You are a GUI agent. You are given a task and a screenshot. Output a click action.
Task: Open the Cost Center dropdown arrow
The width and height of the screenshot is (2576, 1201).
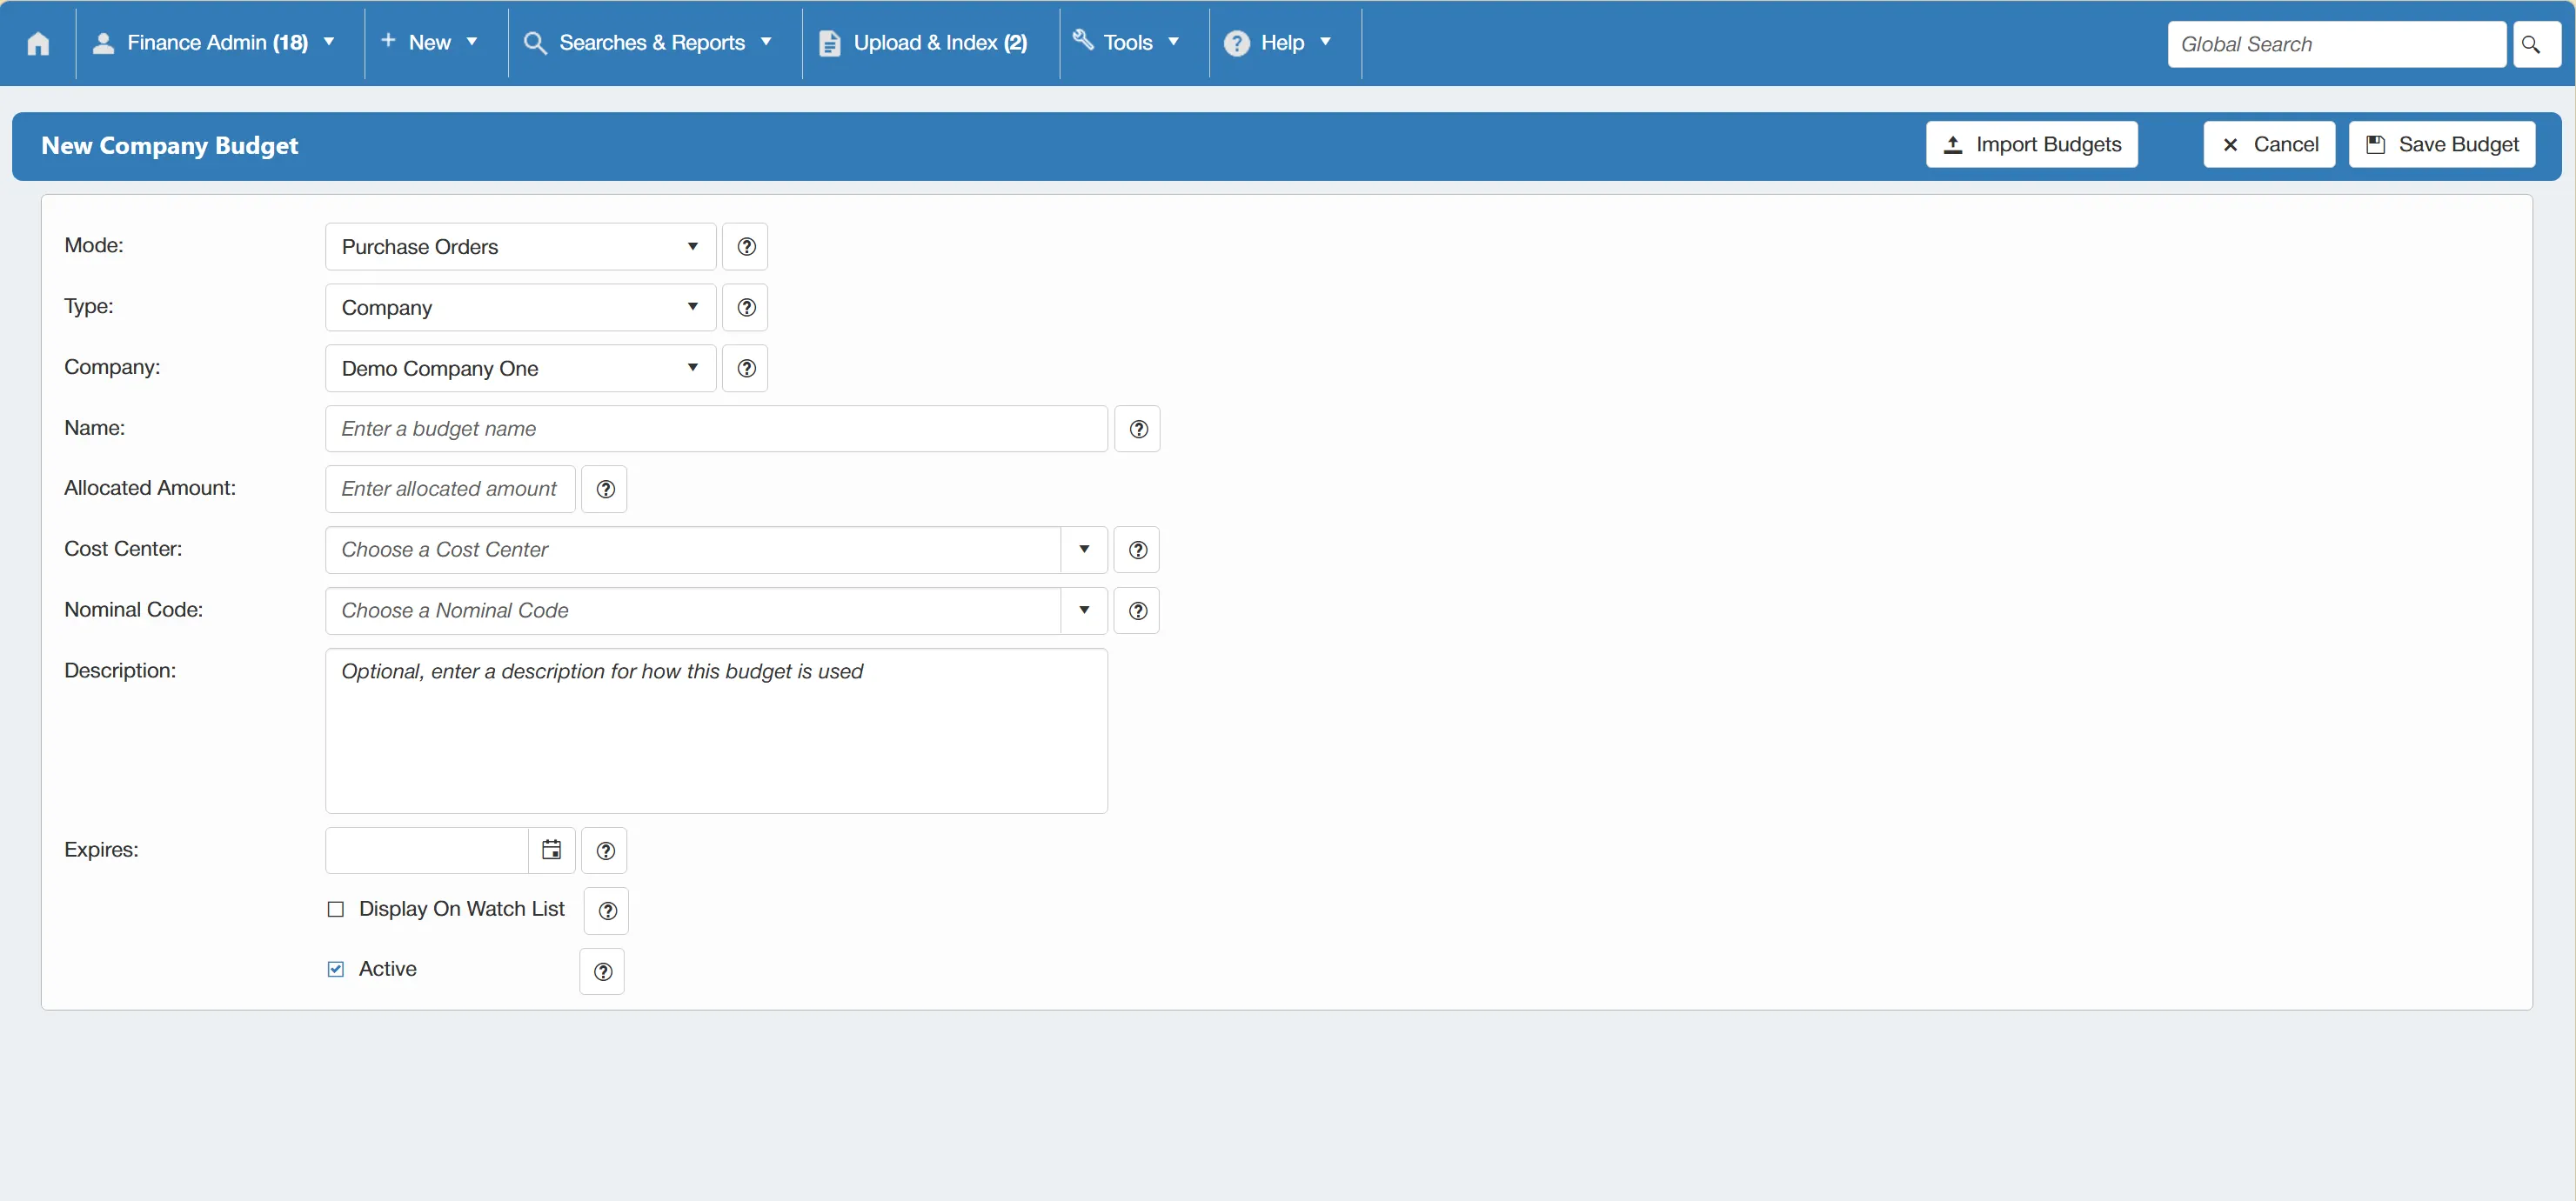click(x=1084, y=550)
